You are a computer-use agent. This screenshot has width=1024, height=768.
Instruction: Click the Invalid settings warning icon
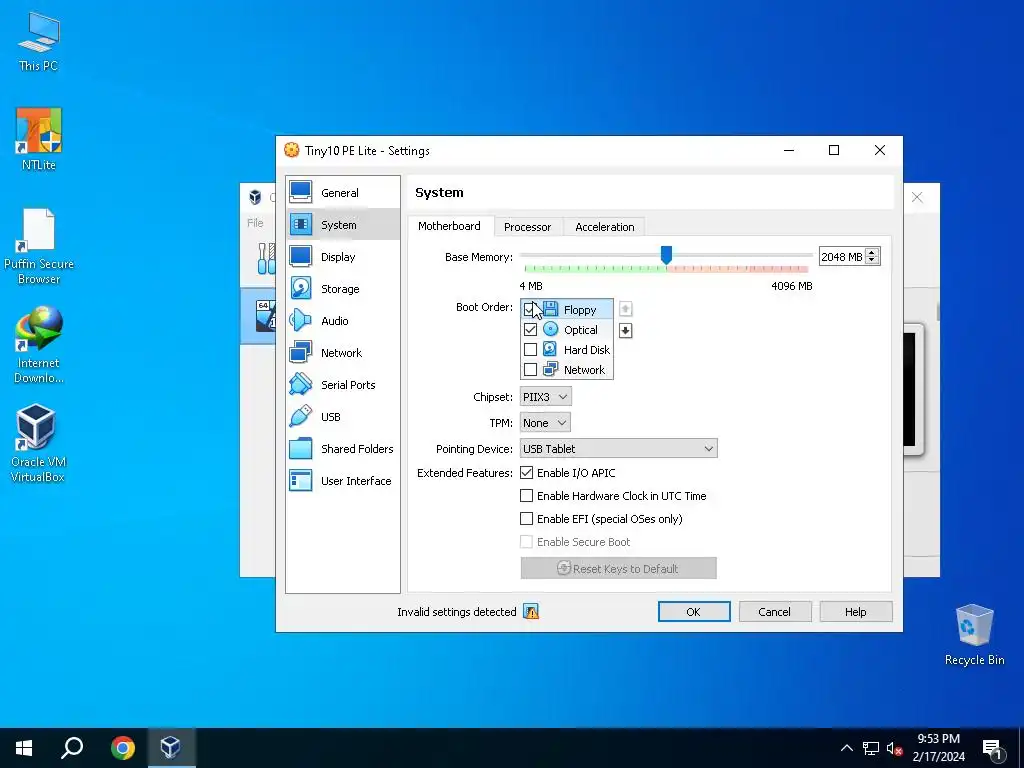(x=531, y=612)
